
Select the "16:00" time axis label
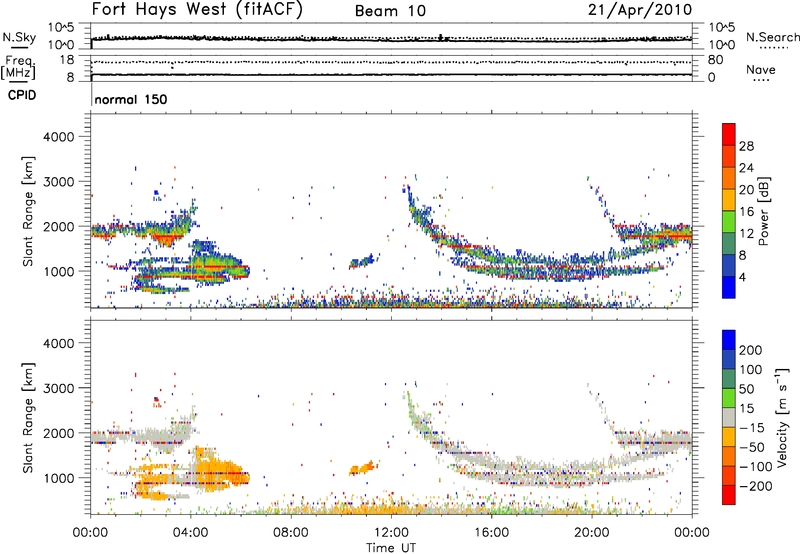[491, 533]
